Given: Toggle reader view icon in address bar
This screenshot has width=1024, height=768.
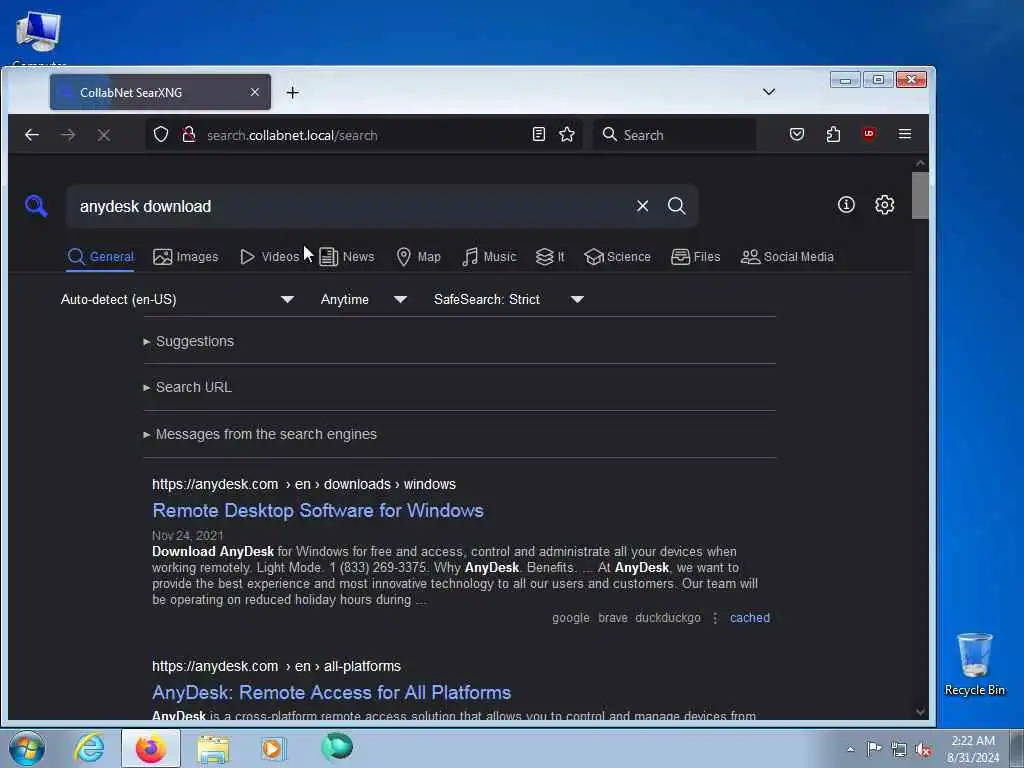Looking at the screenshot, I should (x=538, y=135).
